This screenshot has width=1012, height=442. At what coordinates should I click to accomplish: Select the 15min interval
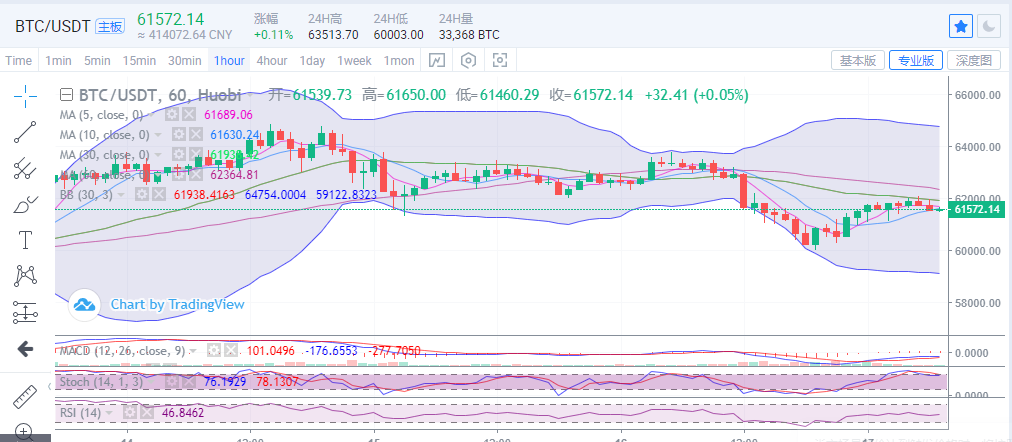click(x=139, y=61)
